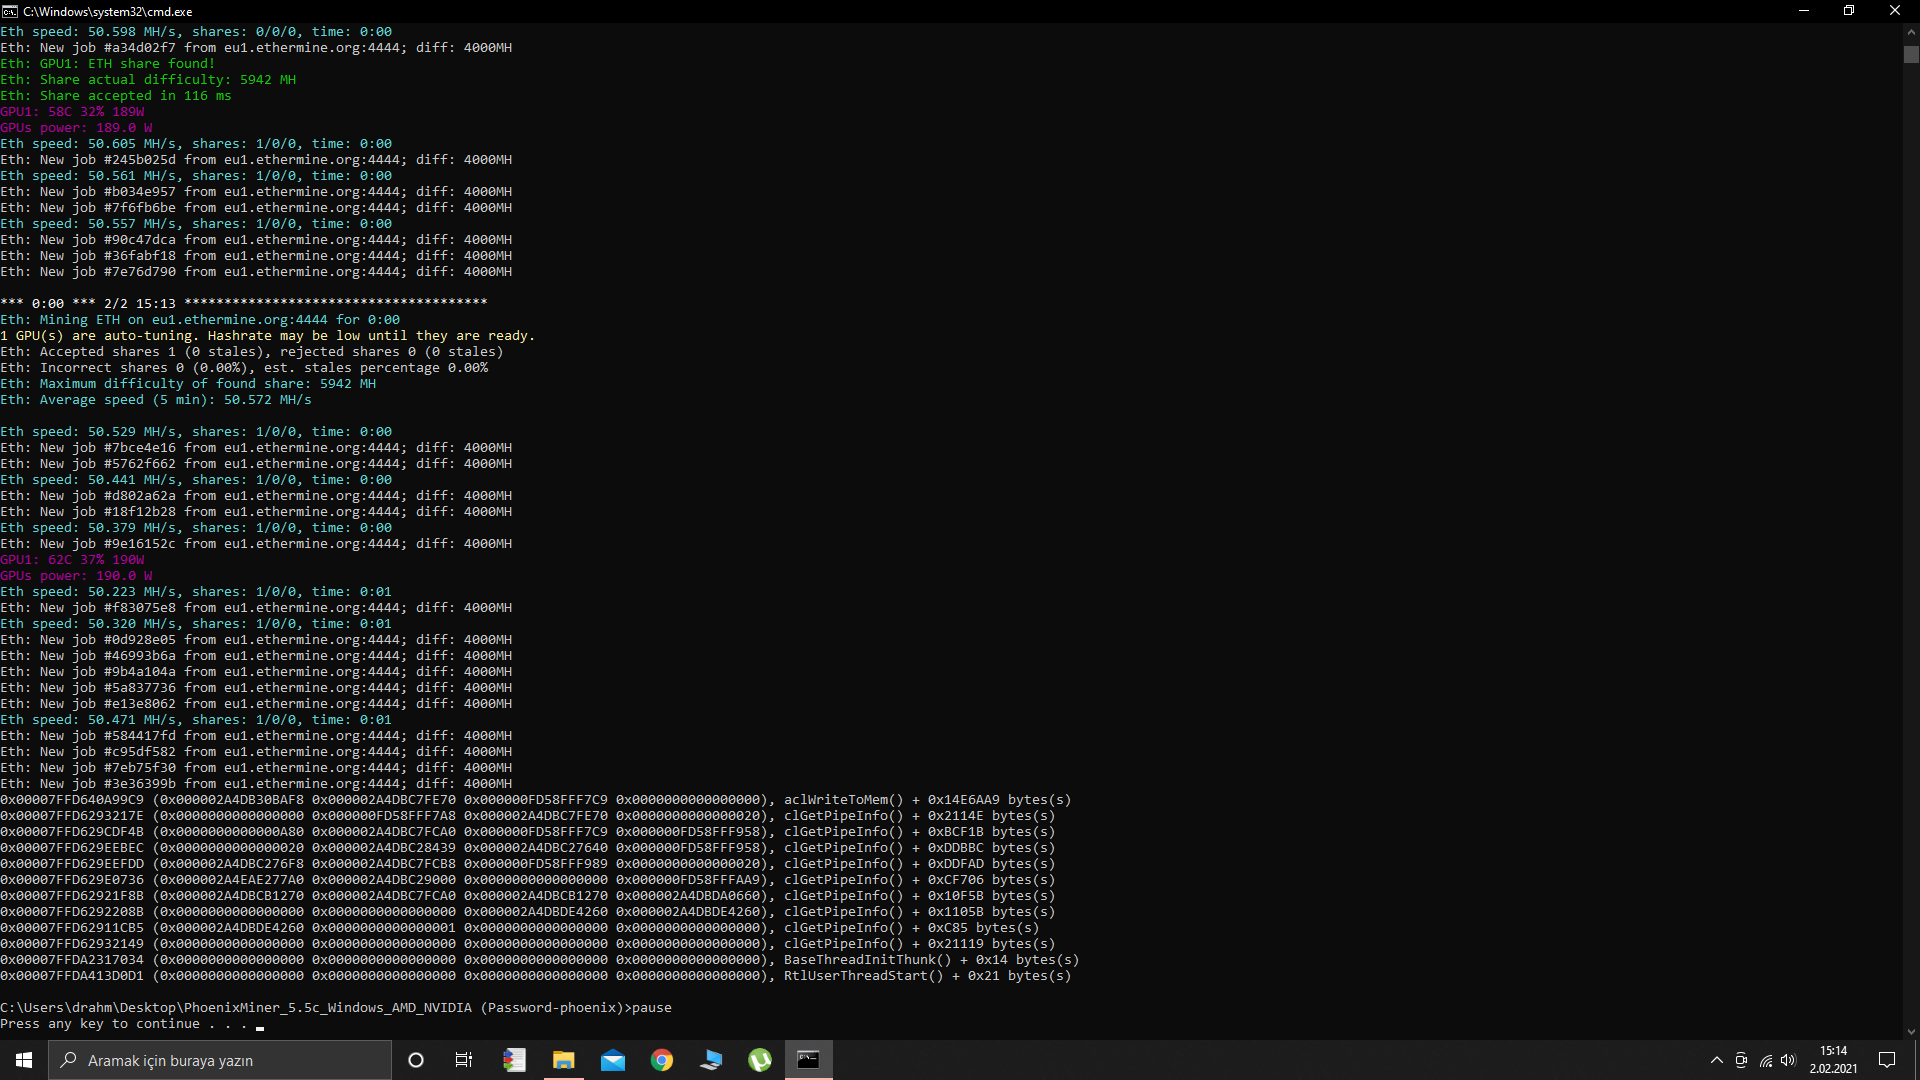Expand the hidden system tray icons
1920x1080 pixels.
click(x=1717, y=1060)
